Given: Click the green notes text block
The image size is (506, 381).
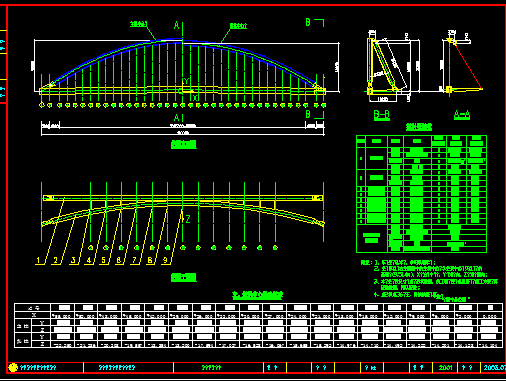Looking at the screenshot, I should tap(429, 279).
